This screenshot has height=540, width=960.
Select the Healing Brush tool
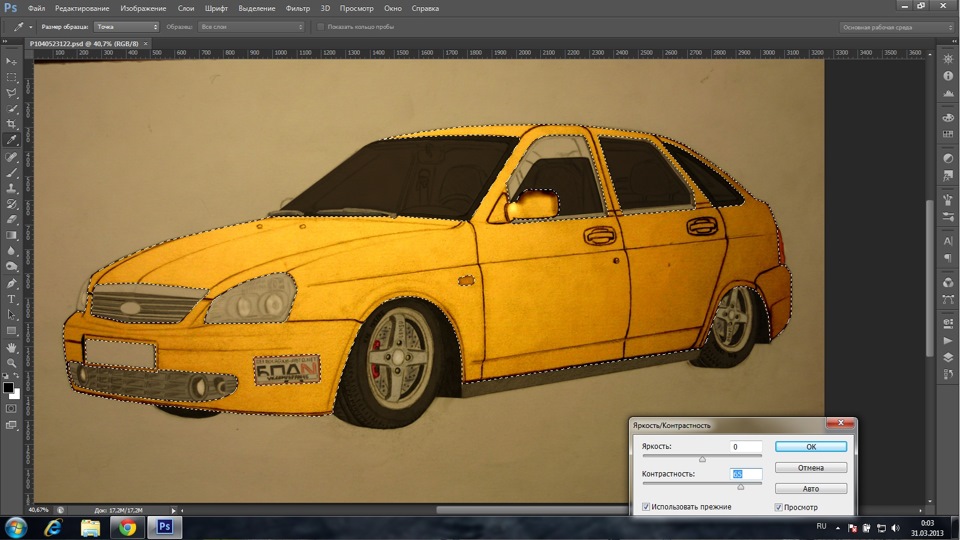[x=11, y=157]
